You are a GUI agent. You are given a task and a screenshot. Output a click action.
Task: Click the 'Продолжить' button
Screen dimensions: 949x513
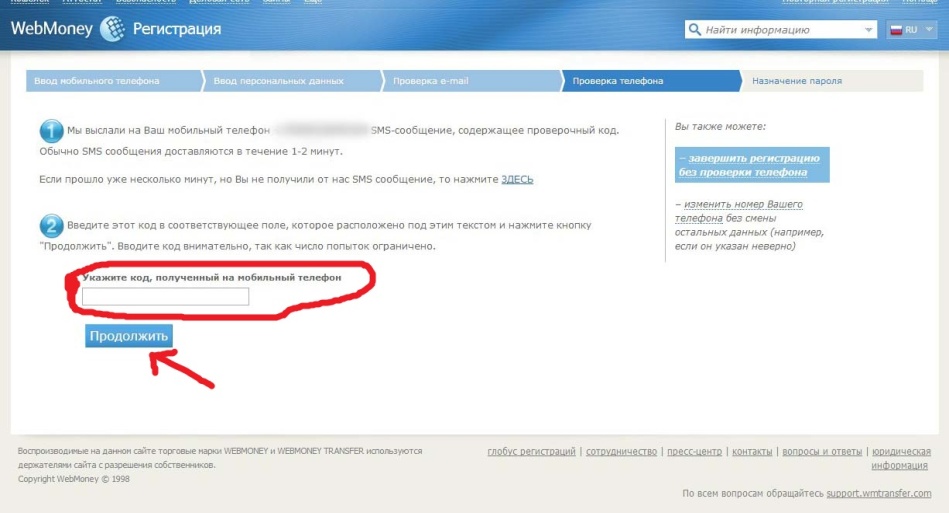coord(129,336)
